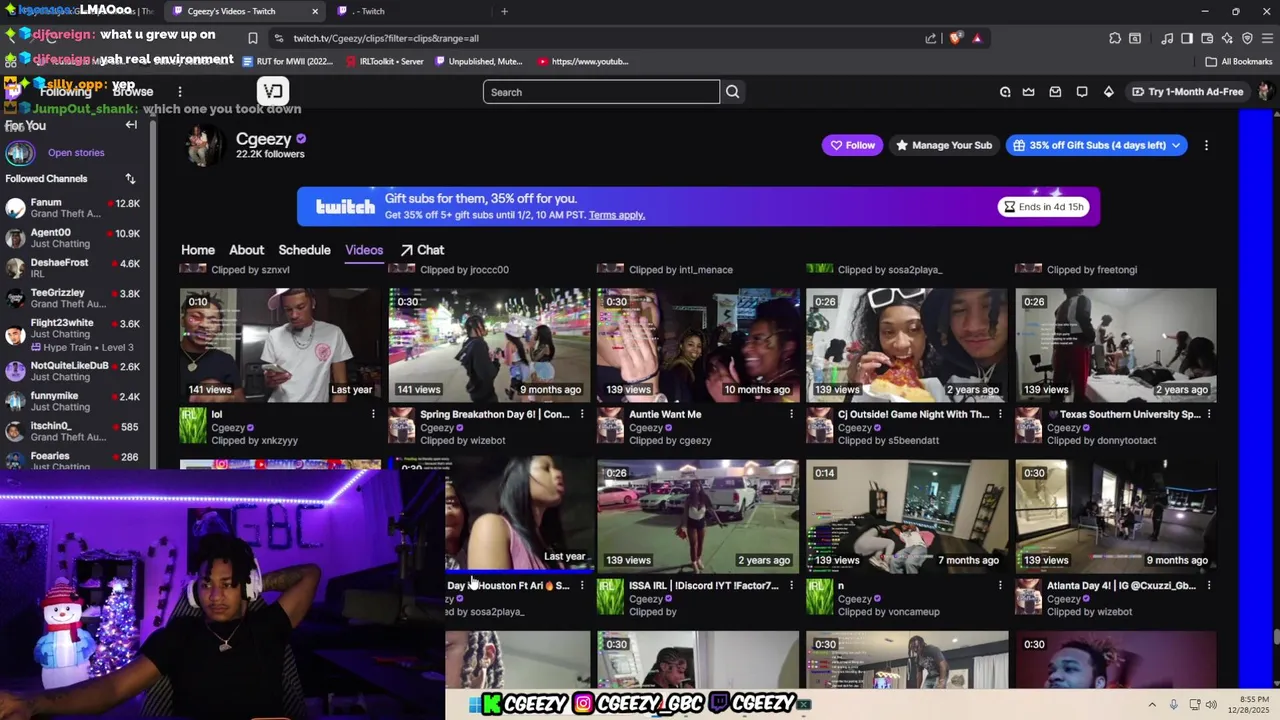The width and height of the screenshot is (1280, 720).
Task: Play the 'lol' clip thumbnail
Action: click(280, 345)
